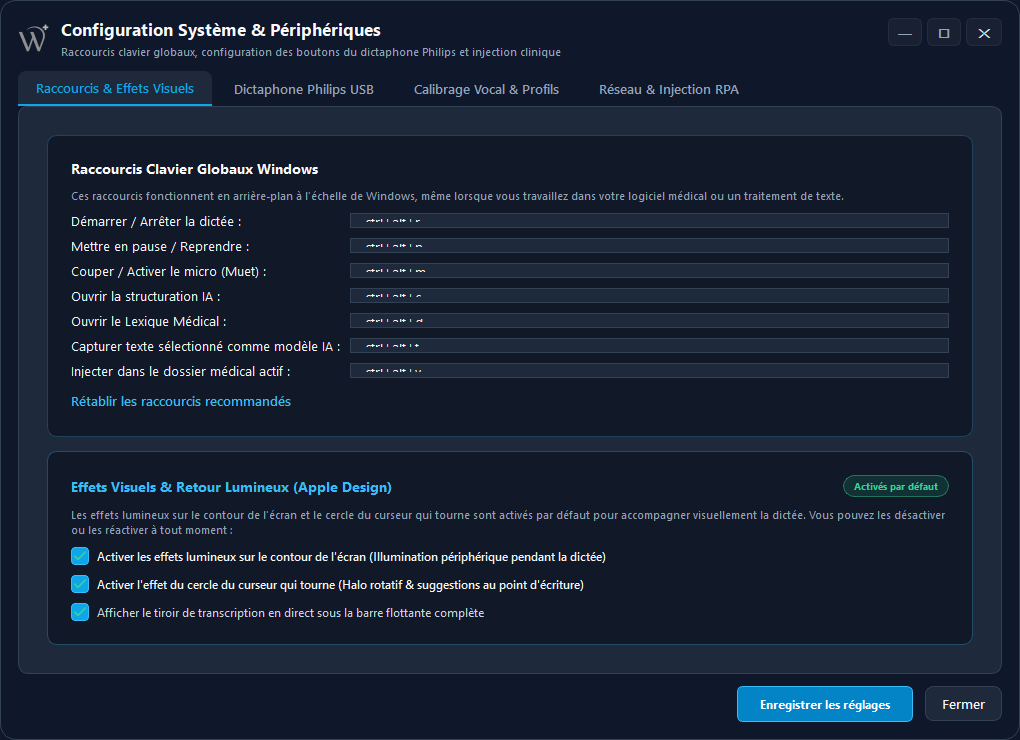Click the Ouvrir le Lexique Médical label

pos(149,321)
